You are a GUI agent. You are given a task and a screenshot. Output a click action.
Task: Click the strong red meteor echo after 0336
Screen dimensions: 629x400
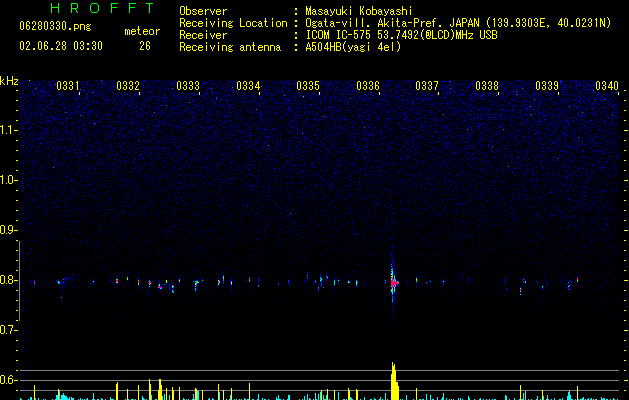point(394,282)
